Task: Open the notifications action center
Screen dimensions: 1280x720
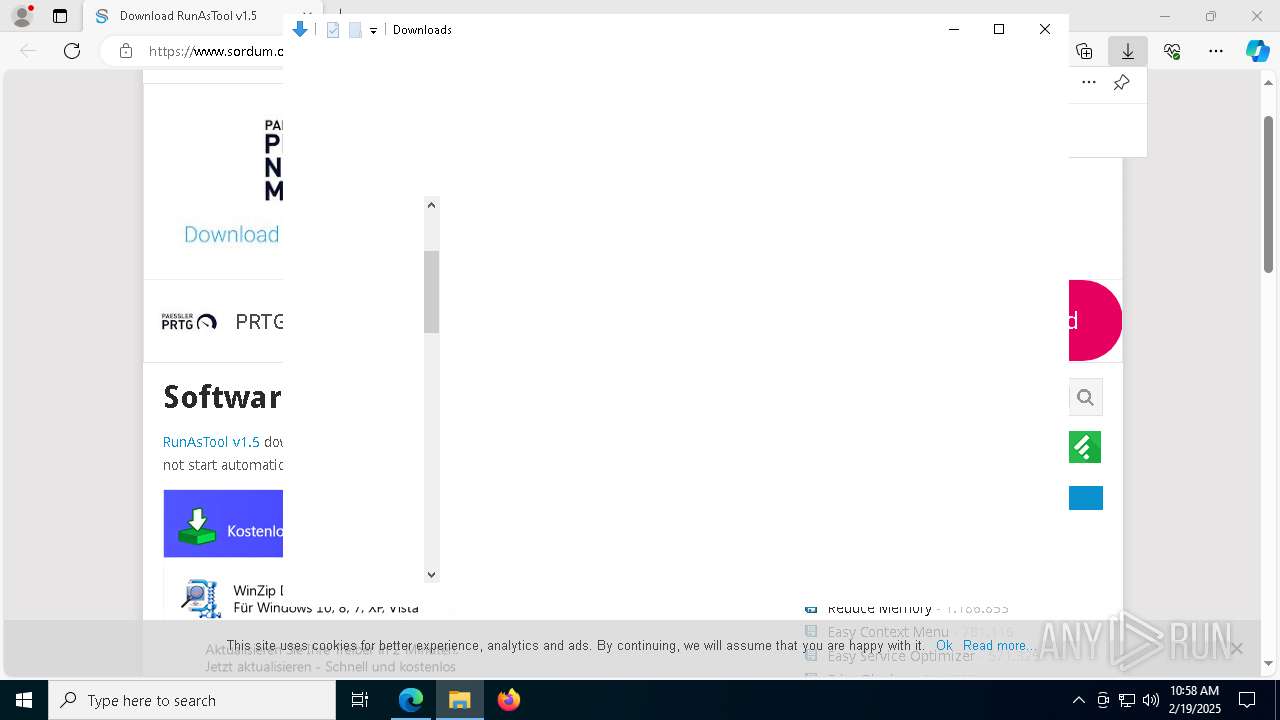Action: 1247,700
